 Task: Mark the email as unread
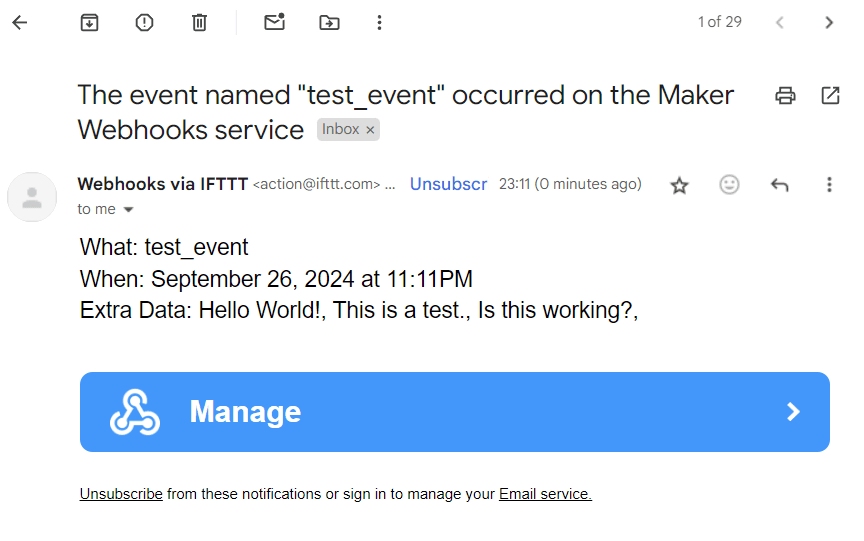274,22
